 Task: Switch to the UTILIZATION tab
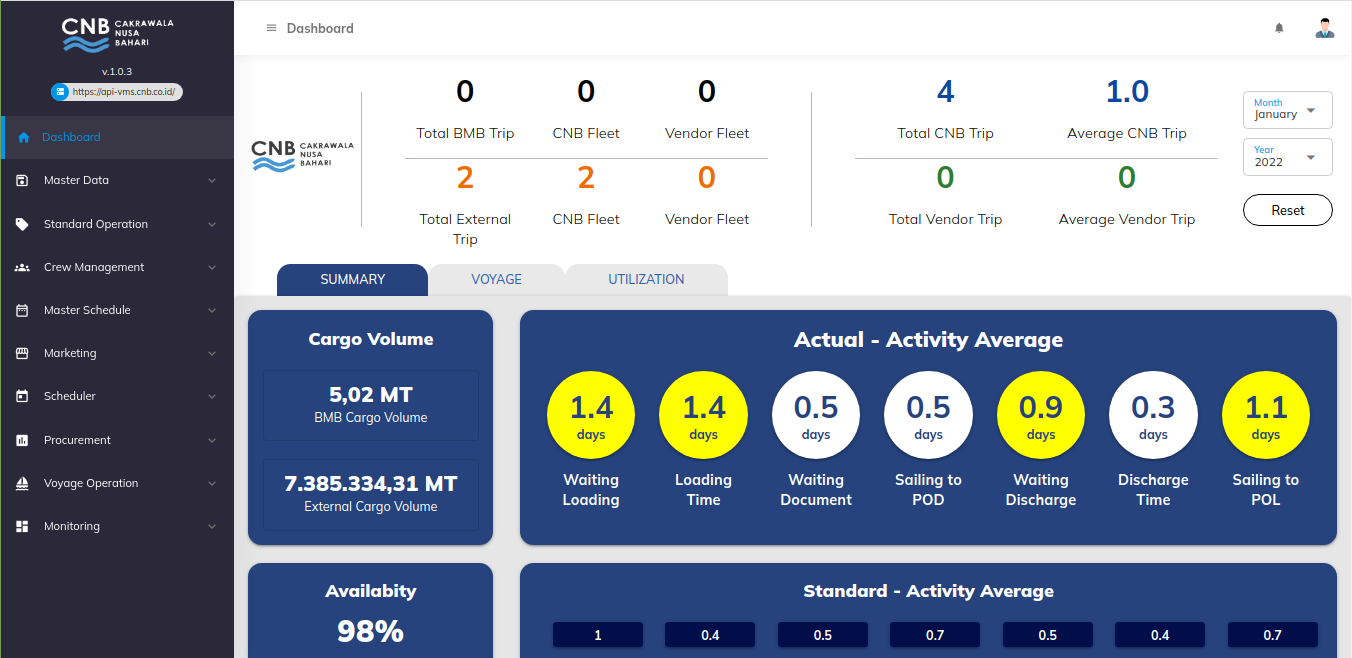tap(646, 280)
